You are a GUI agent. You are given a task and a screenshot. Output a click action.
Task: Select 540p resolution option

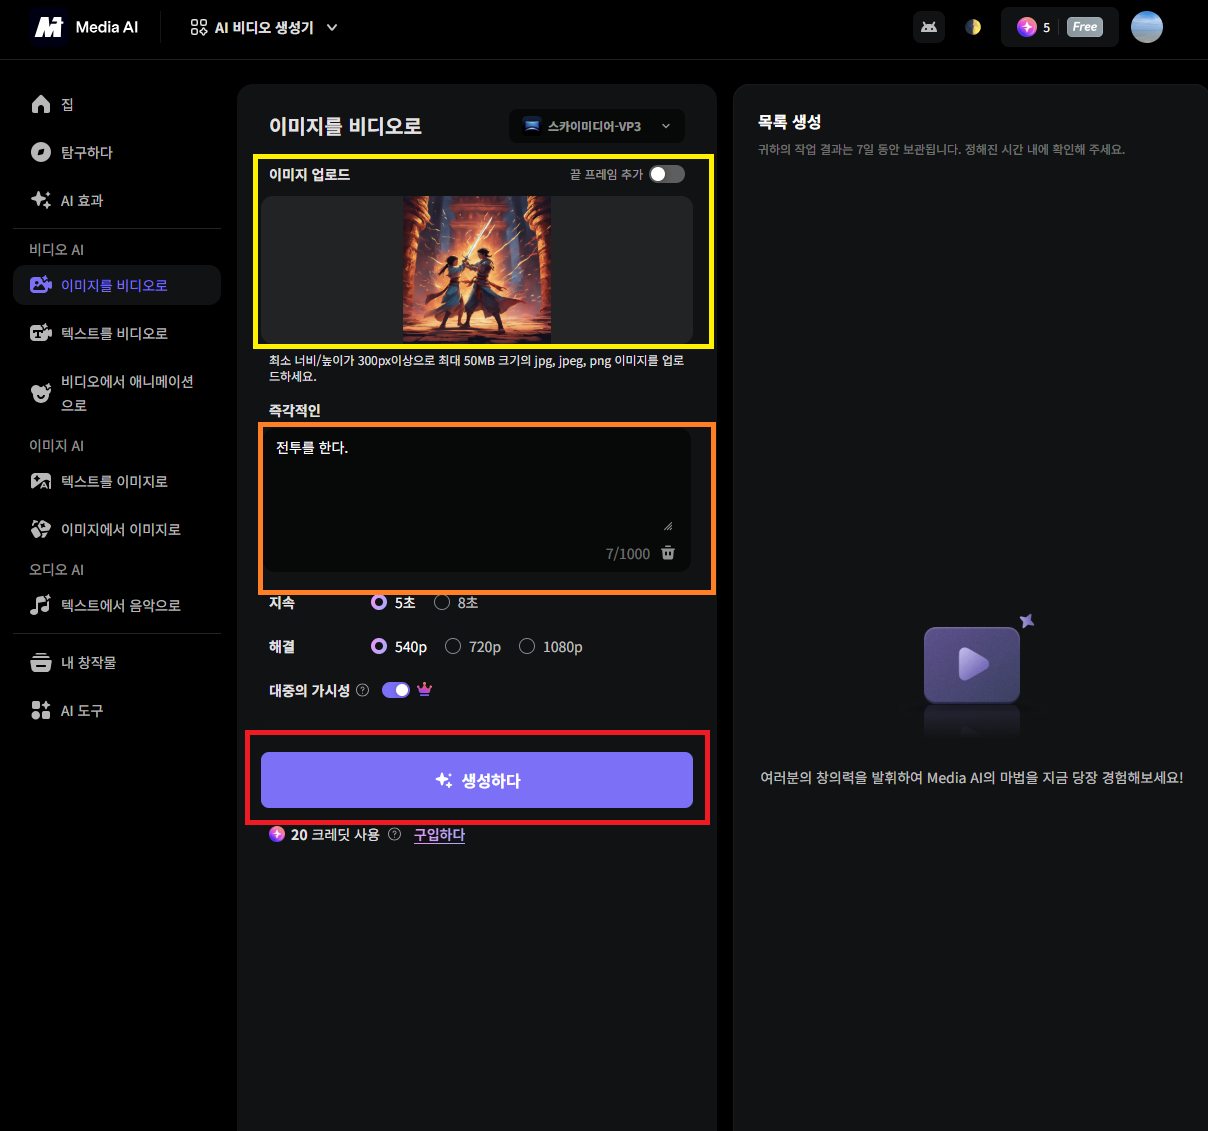pos(379,646)
